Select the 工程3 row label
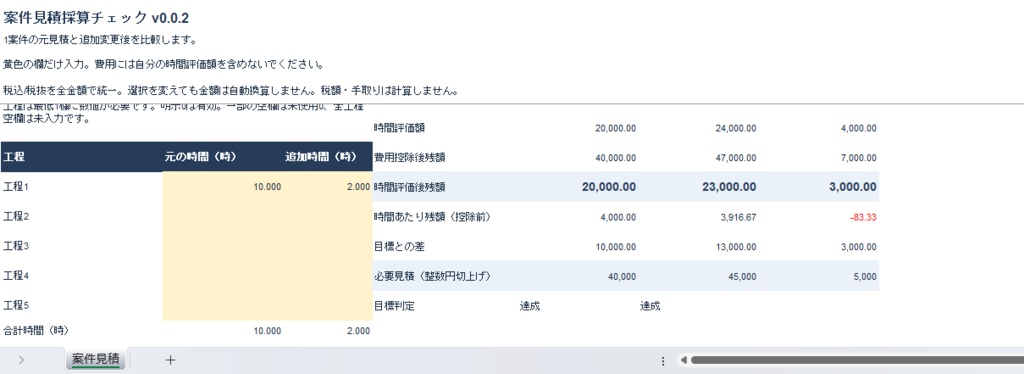The width and height of the screenshot is (1024, 374). point(16,246)
